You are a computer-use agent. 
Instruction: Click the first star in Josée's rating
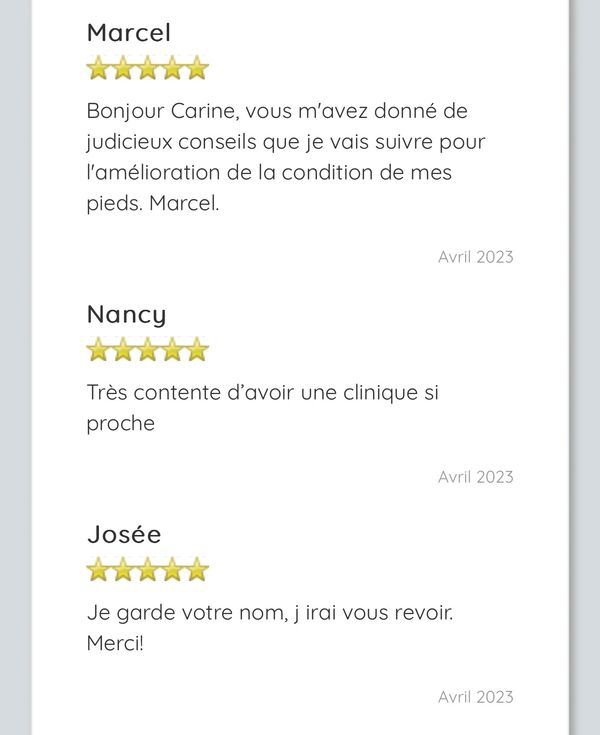(99, 570)
